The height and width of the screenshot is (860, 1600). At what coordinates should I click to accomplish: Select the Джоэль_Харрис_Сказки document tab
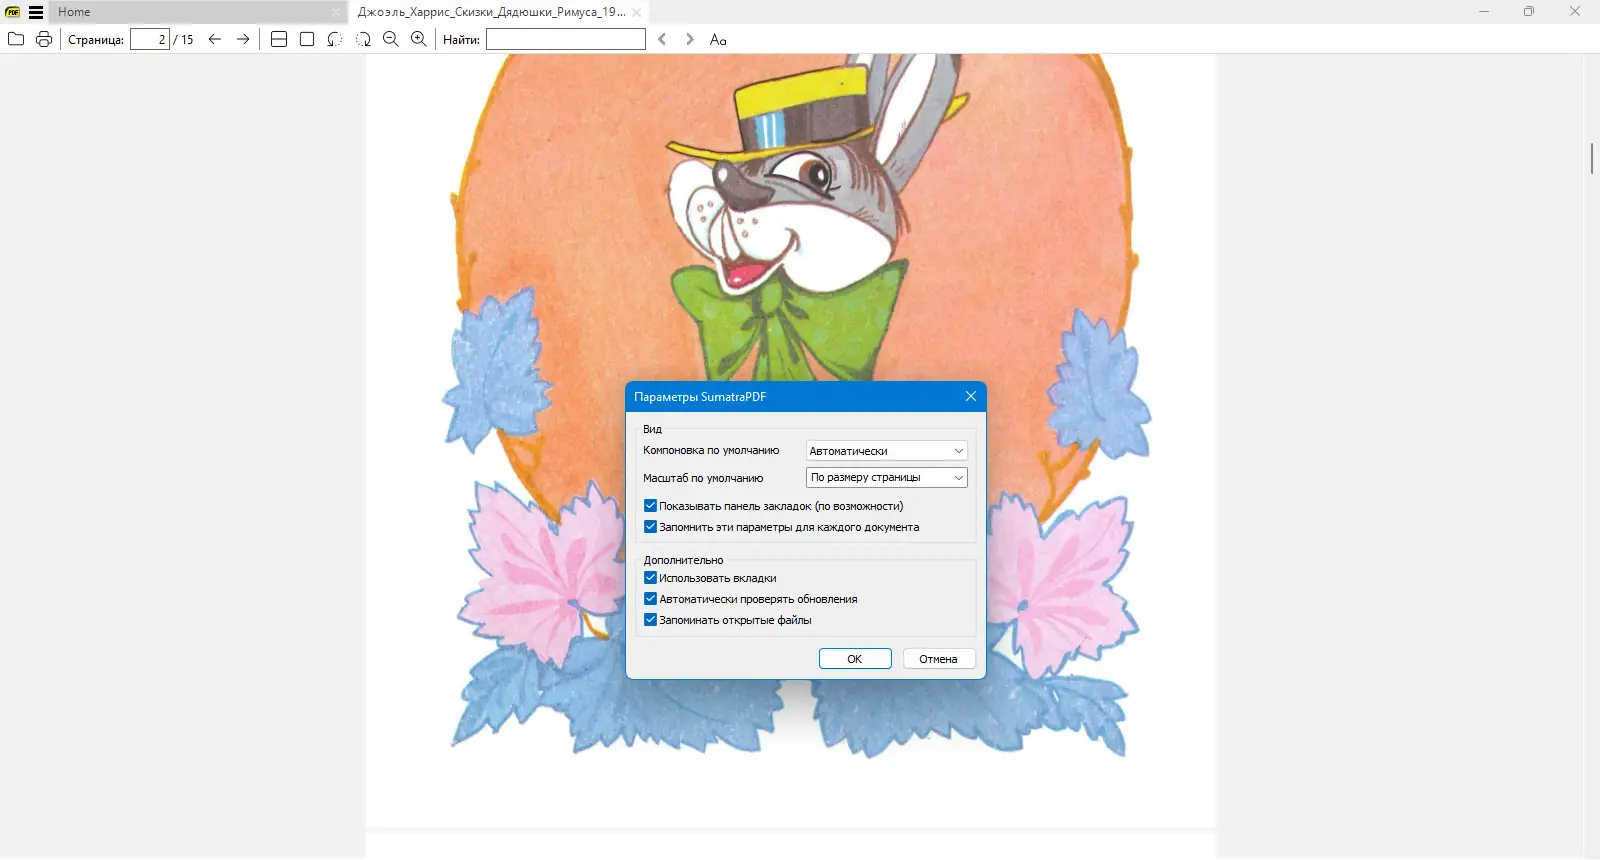[498, 12]
